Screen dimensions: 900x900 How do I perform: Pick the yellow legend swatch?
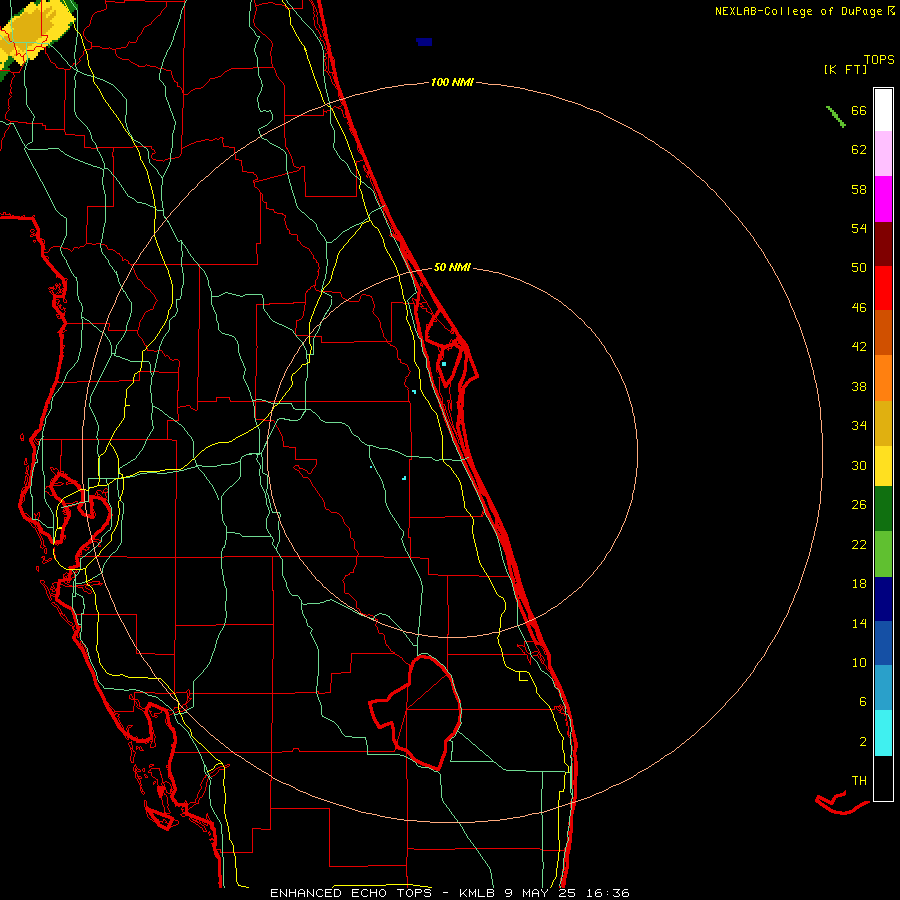883,465
